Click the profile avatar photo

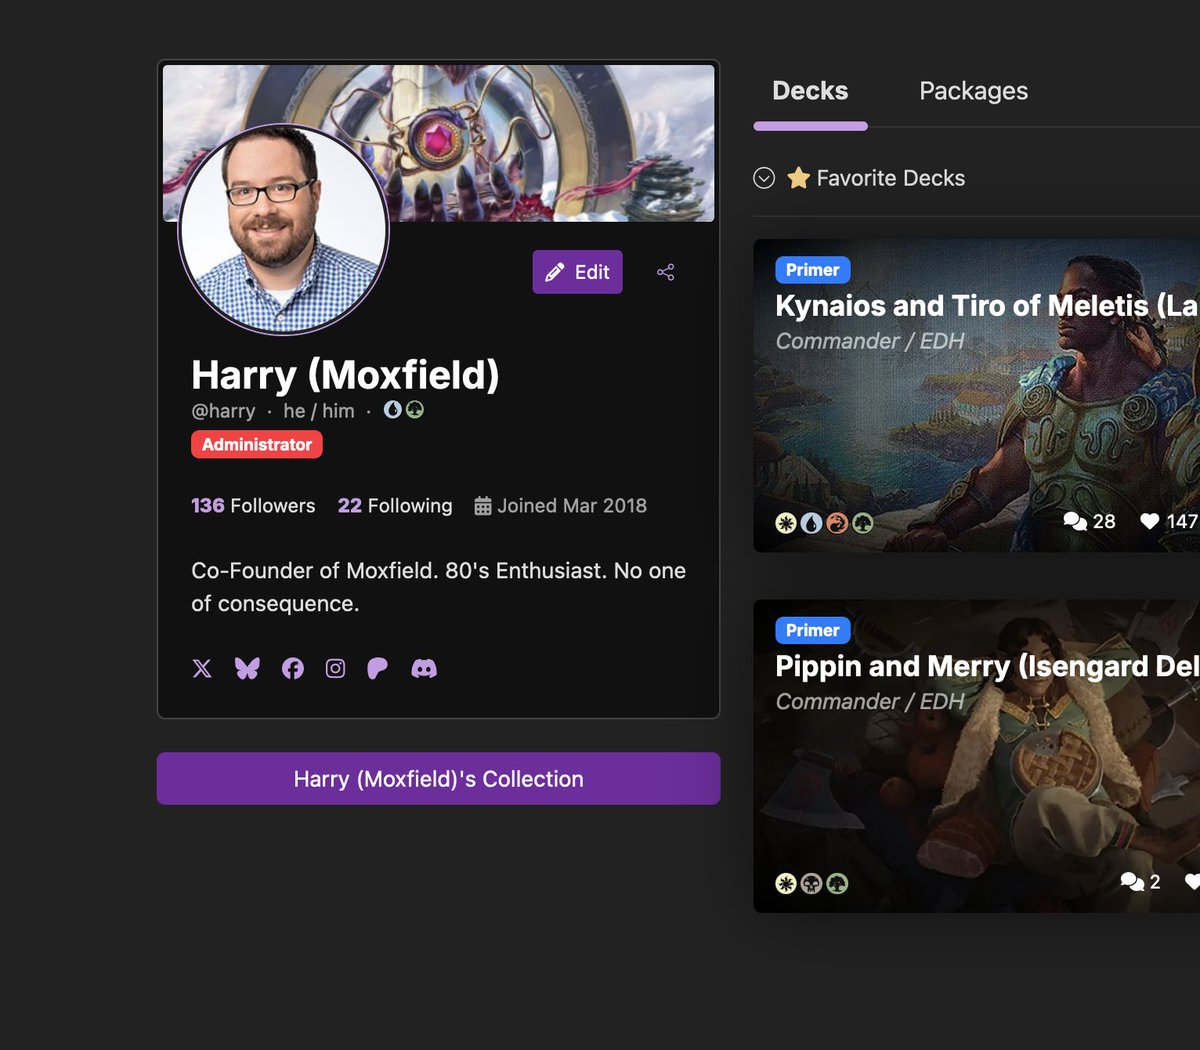point(284,229)
